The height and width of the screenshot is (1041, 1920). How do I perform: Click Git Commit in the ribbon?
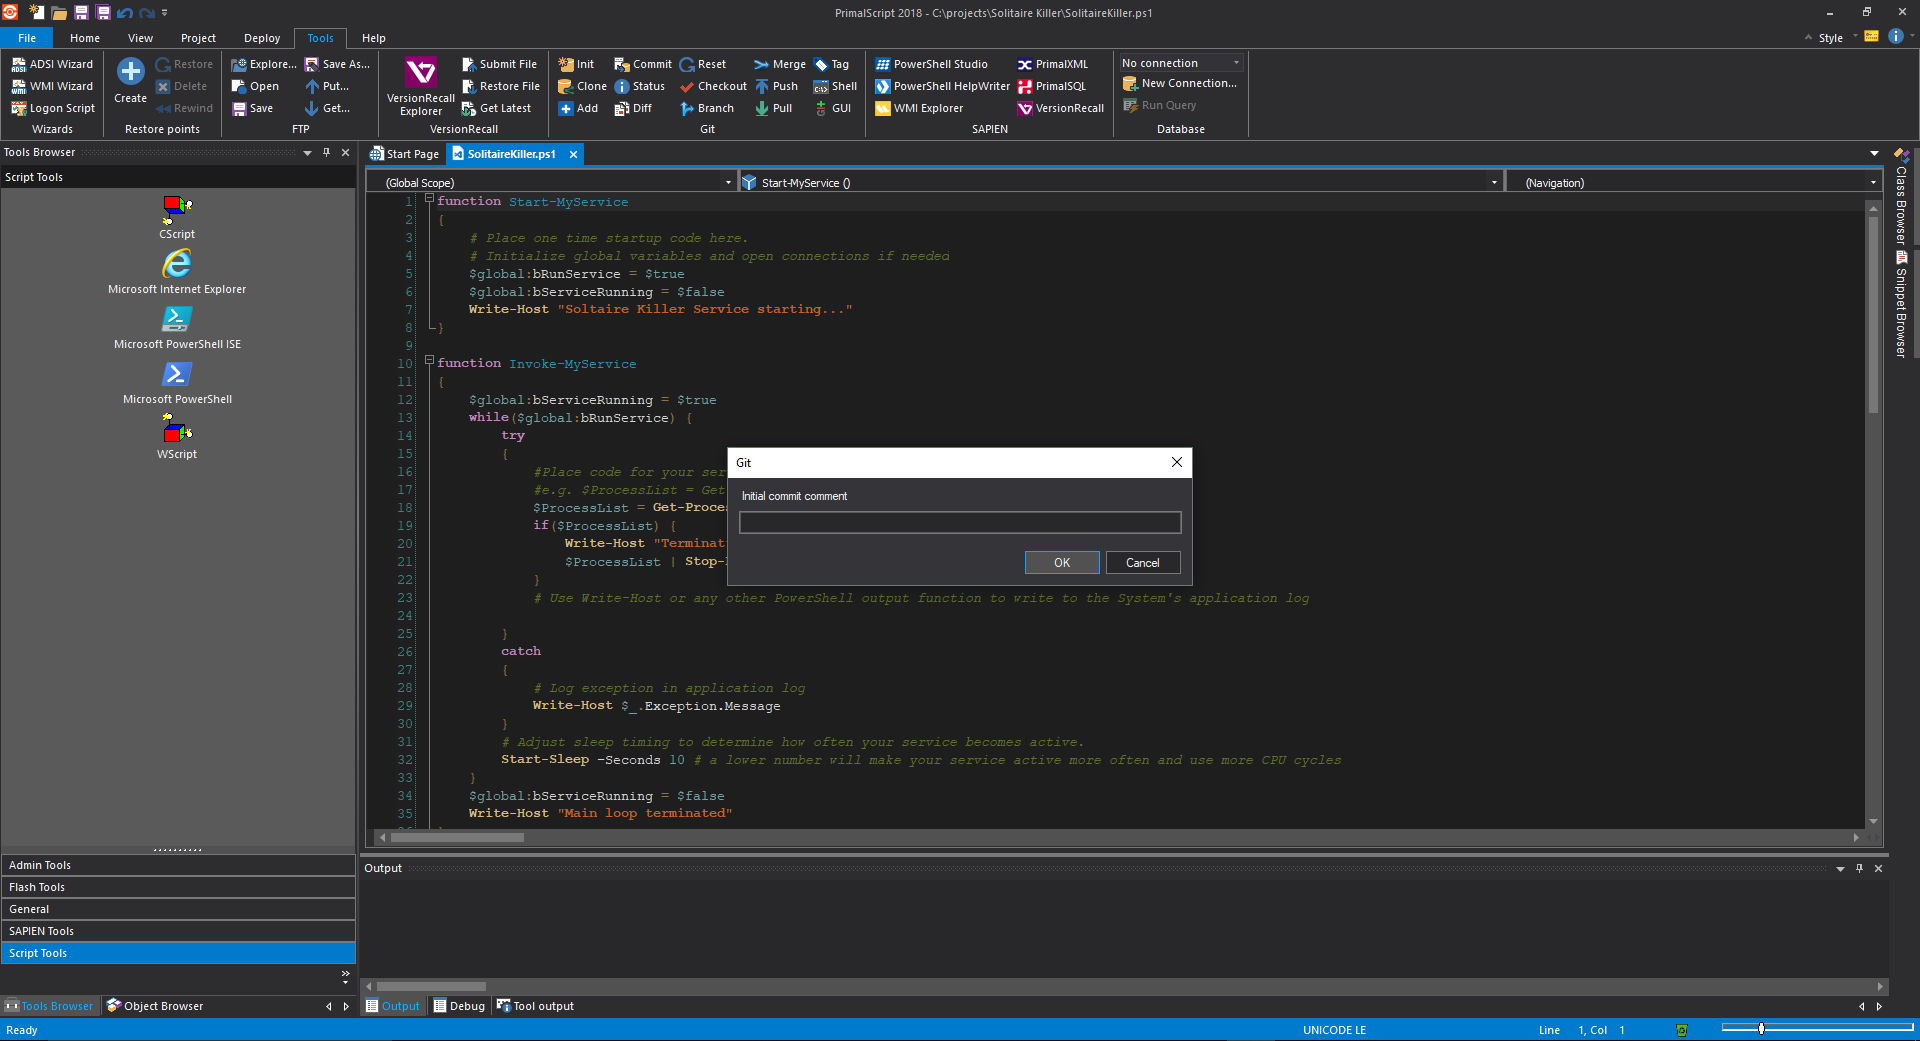coord(642,64)
